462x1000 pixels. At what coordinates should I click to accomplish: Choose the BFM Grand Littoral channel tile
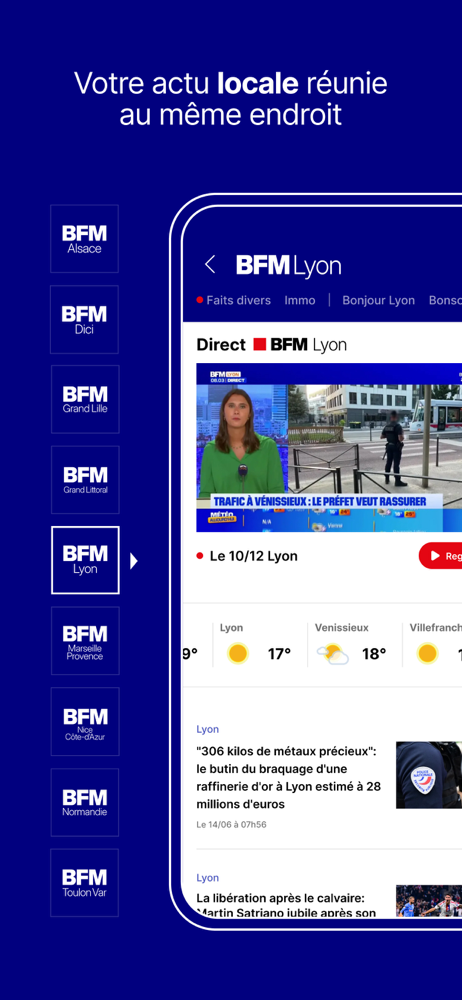click(85, 480)
